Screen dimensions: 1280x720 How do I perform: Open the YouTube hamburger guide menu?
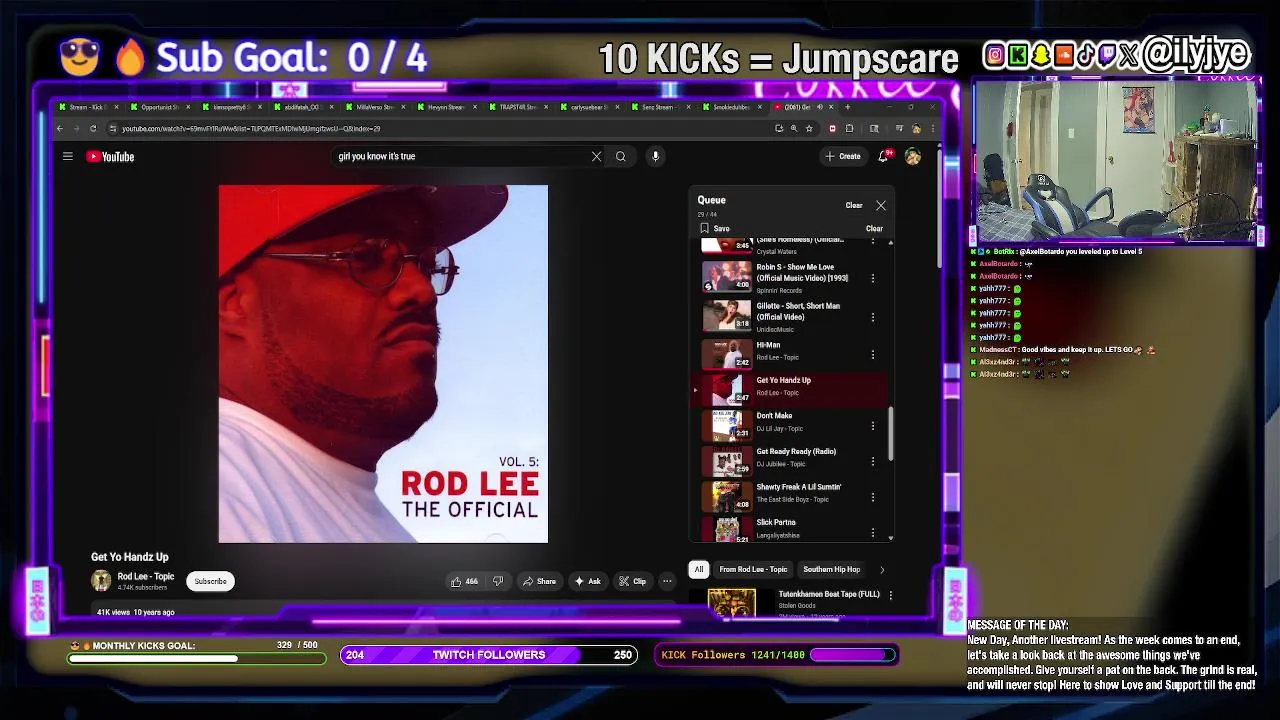click(x=68, y=156)
